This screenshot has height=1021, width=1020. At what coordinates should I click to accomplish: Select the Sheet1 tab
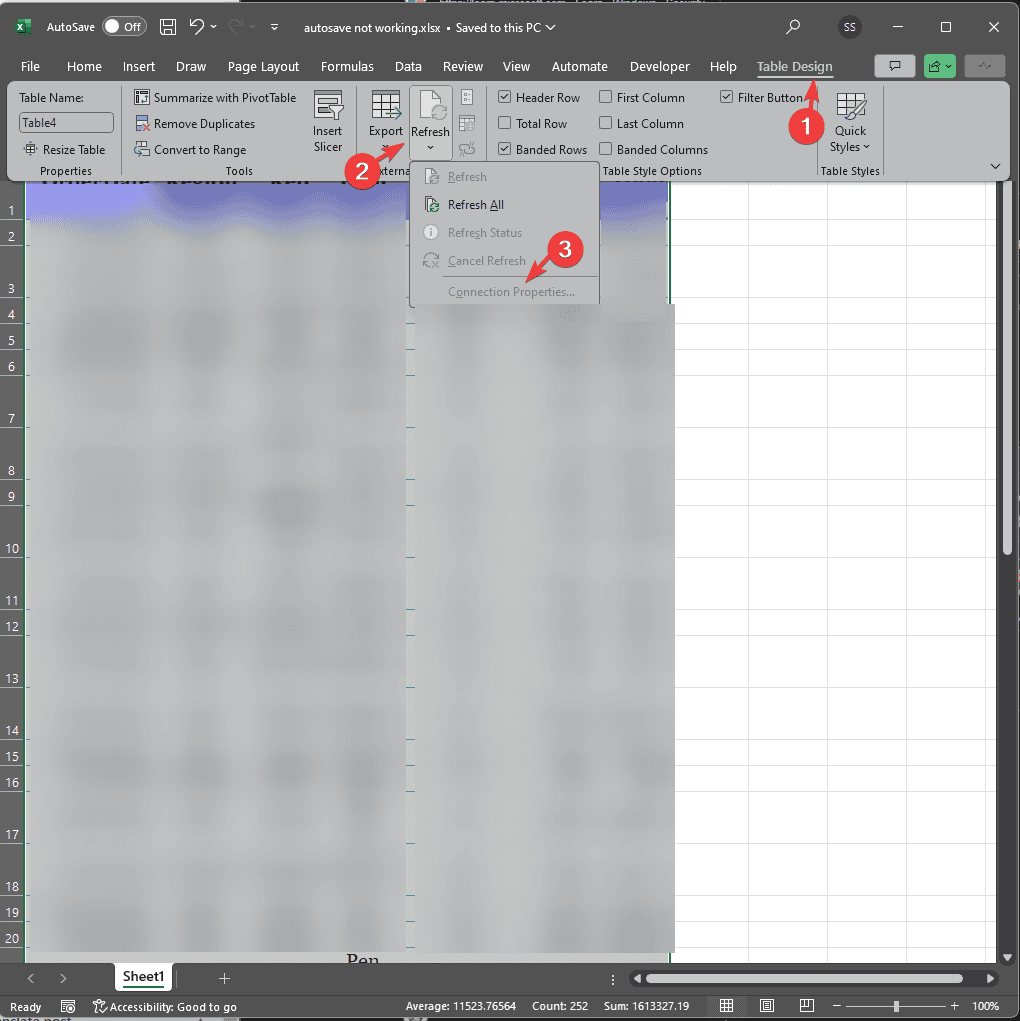click(143, 976)
